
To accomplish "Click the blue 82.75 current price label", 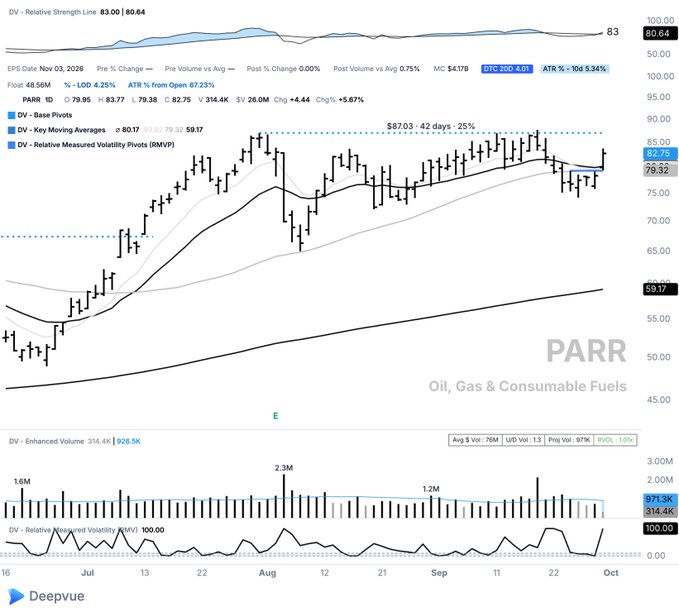I will click(660, 153).
